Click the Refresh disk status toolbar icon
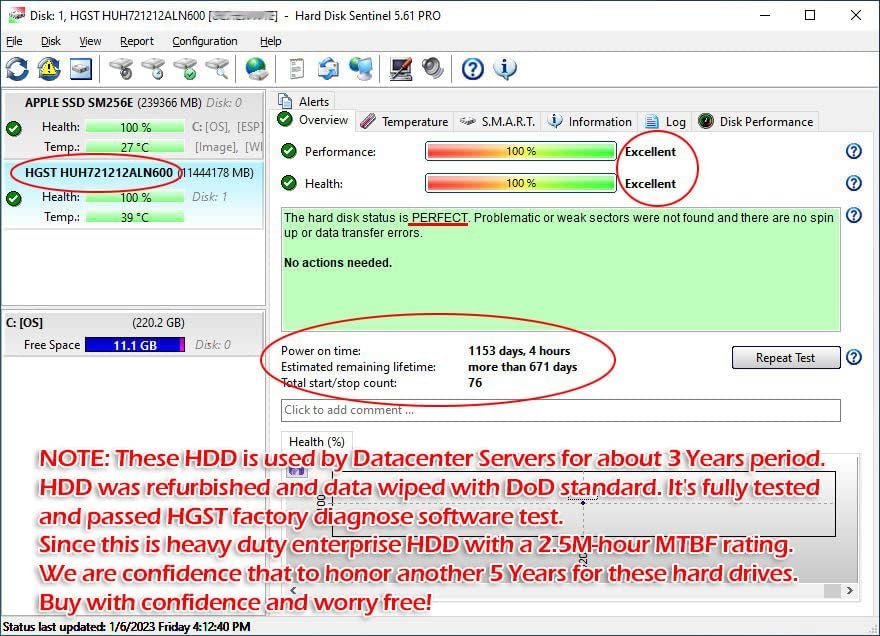Screen dimensions: 880x636 17,69
